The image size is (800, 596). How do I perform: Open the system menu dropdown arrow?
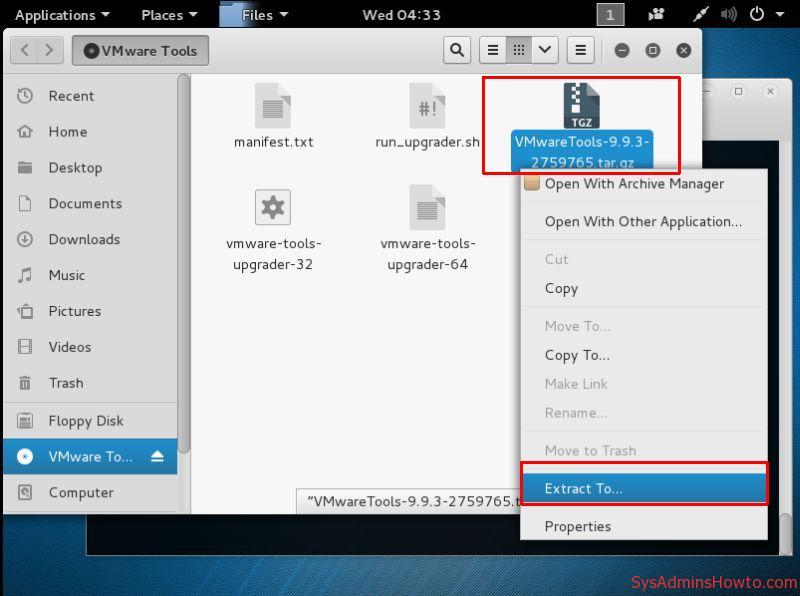point(780,14)
